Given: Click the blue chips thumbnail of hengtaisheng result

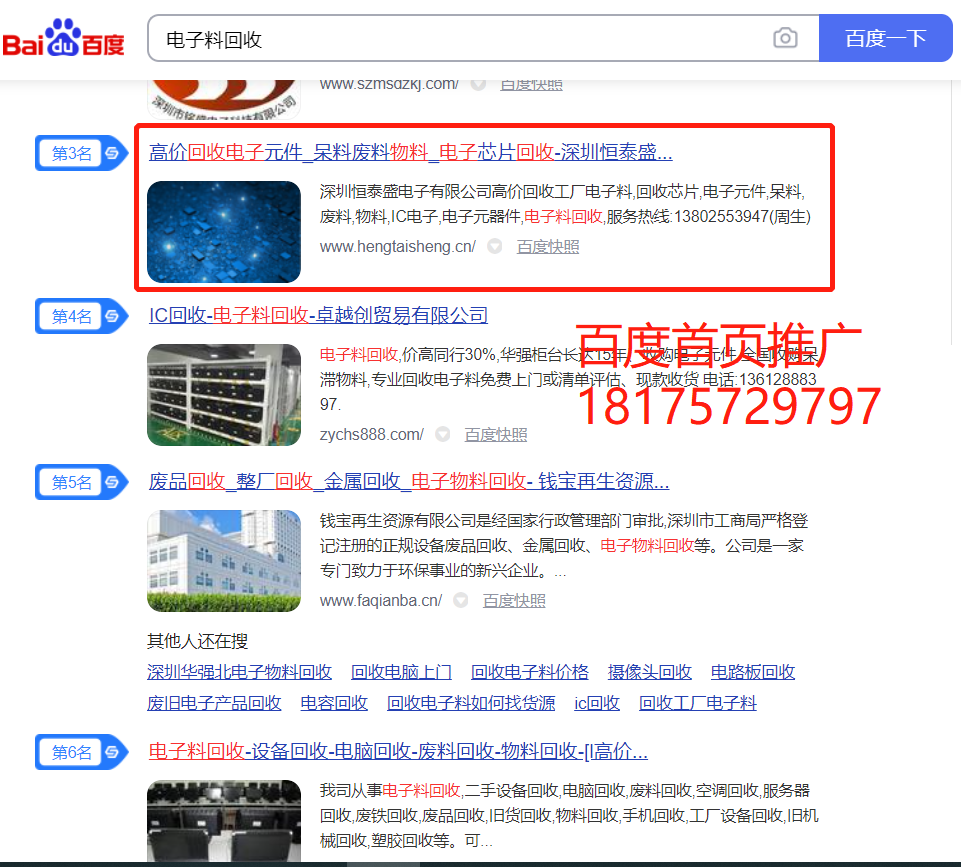Looking at the screenshot, I should 224,232.
